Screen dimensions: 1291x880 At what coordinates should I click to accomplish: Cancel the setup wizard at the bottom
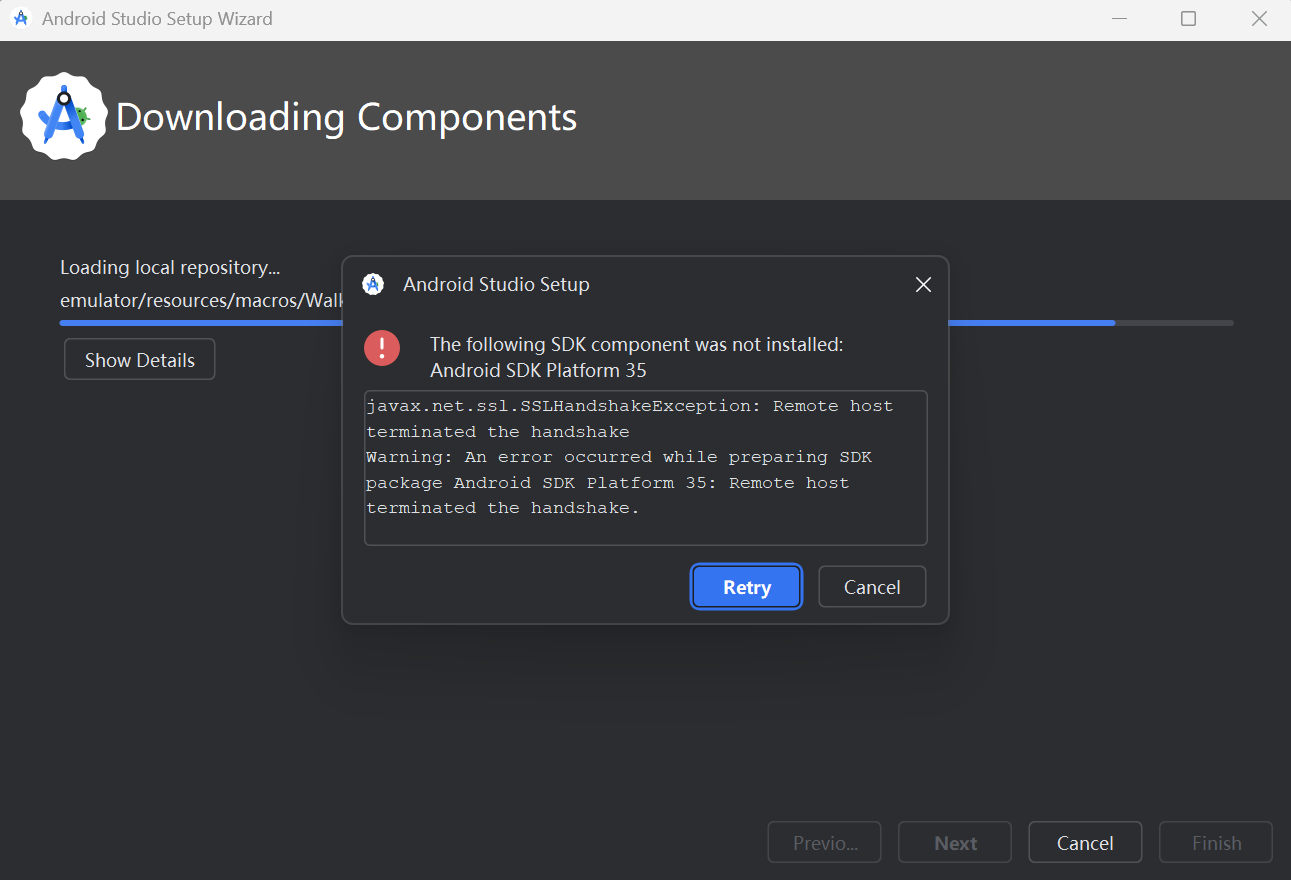pyautogui.click(x=1085, y=843)
